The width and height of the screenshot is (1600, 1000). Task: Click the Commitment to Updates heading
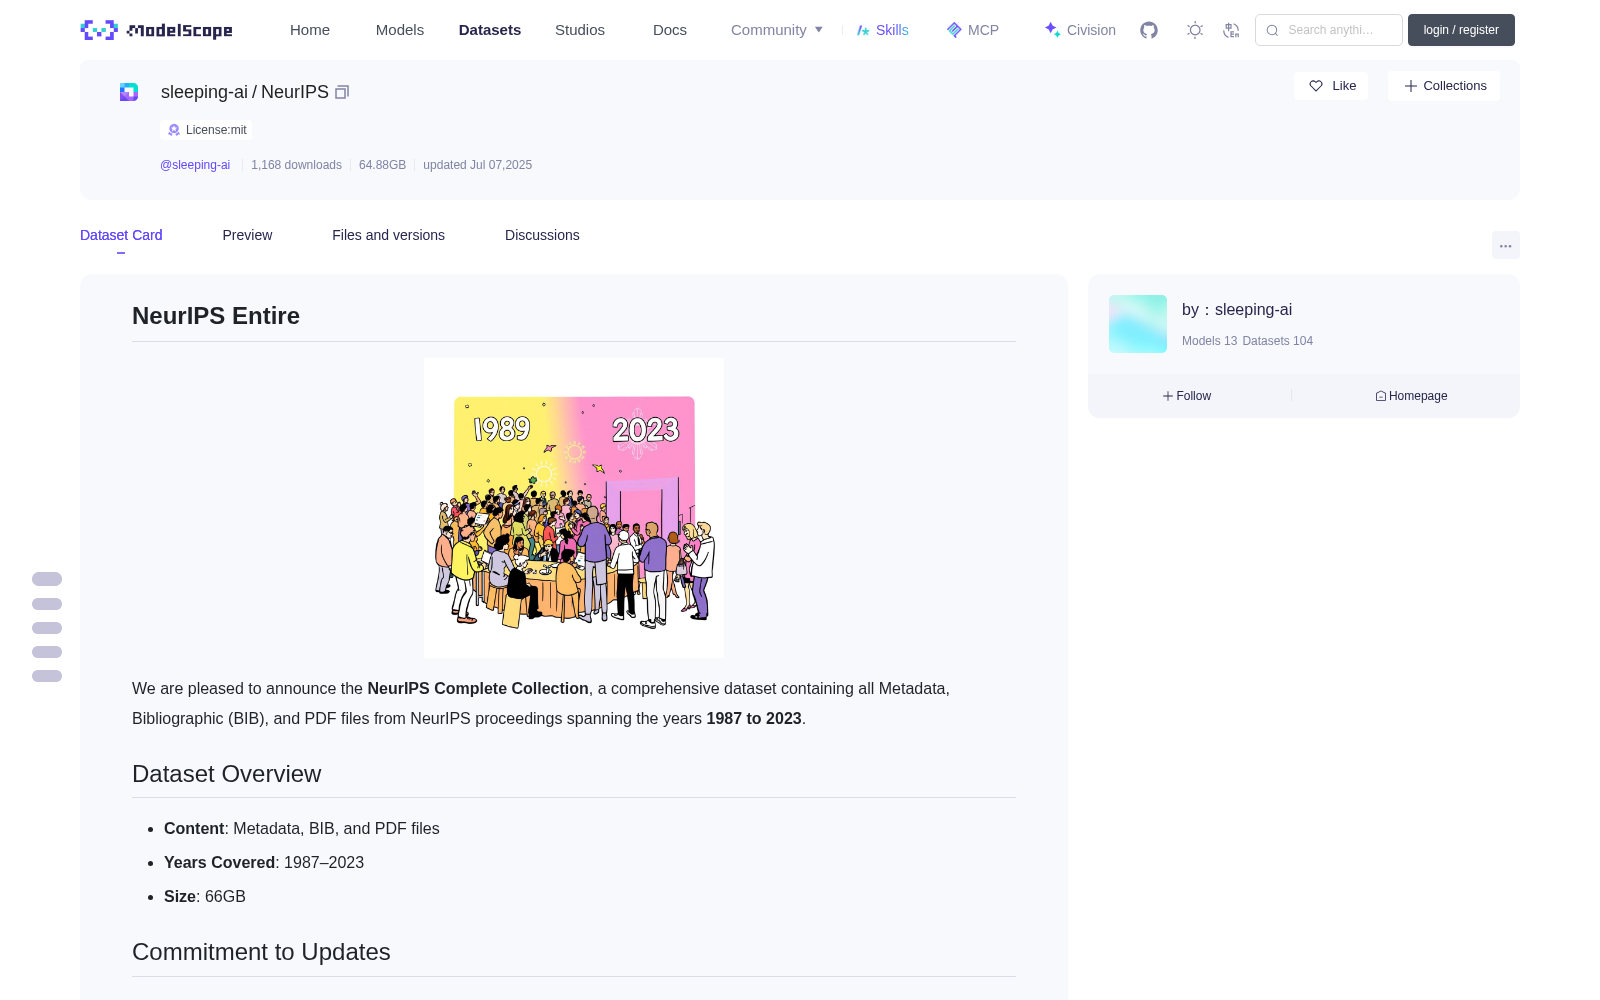[x=261, y=952]
